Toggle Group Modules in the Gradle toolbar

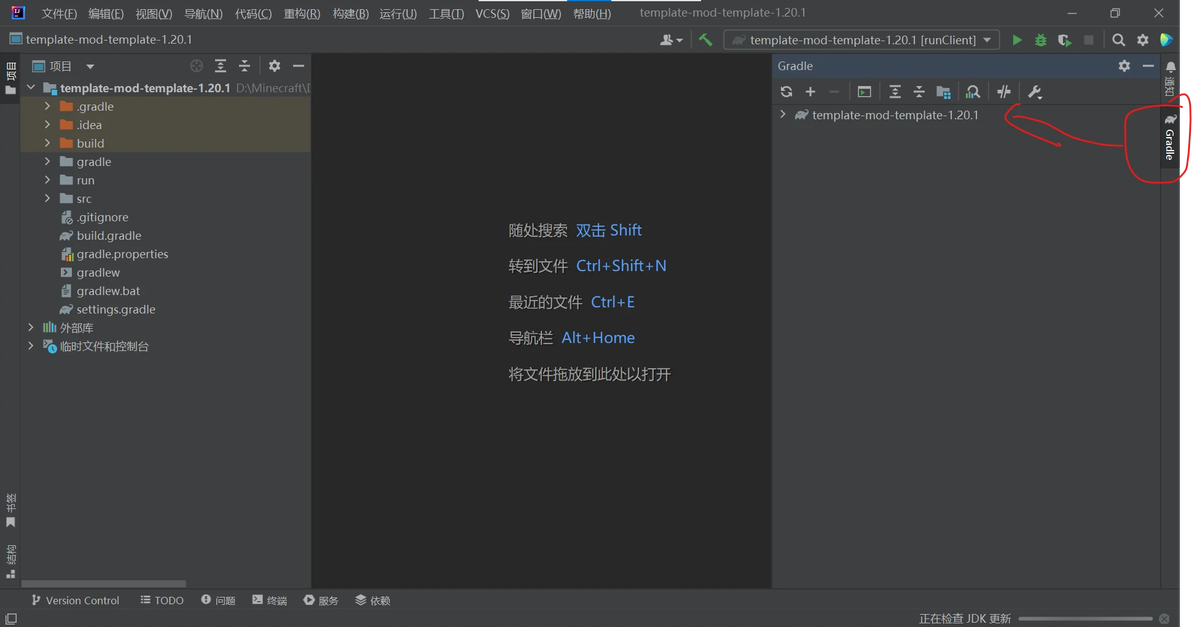coord(943,92)
